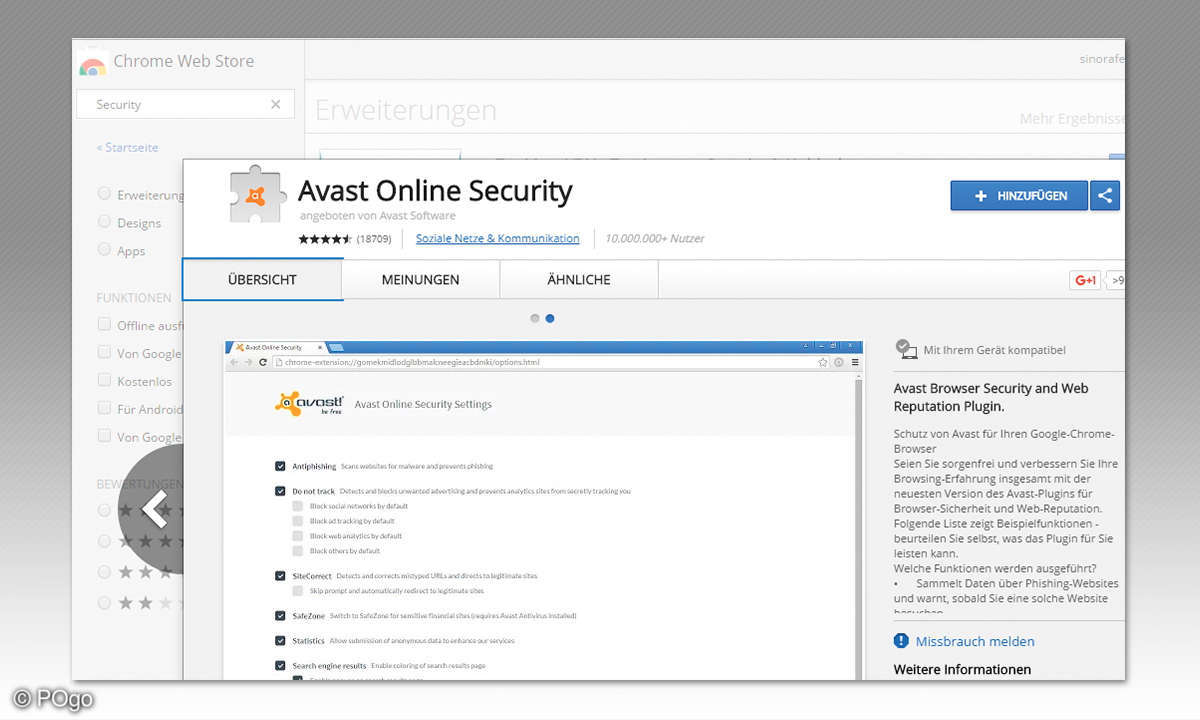Click the device-compatible checkmark icon
The image size is (1200, 720).
906,348
